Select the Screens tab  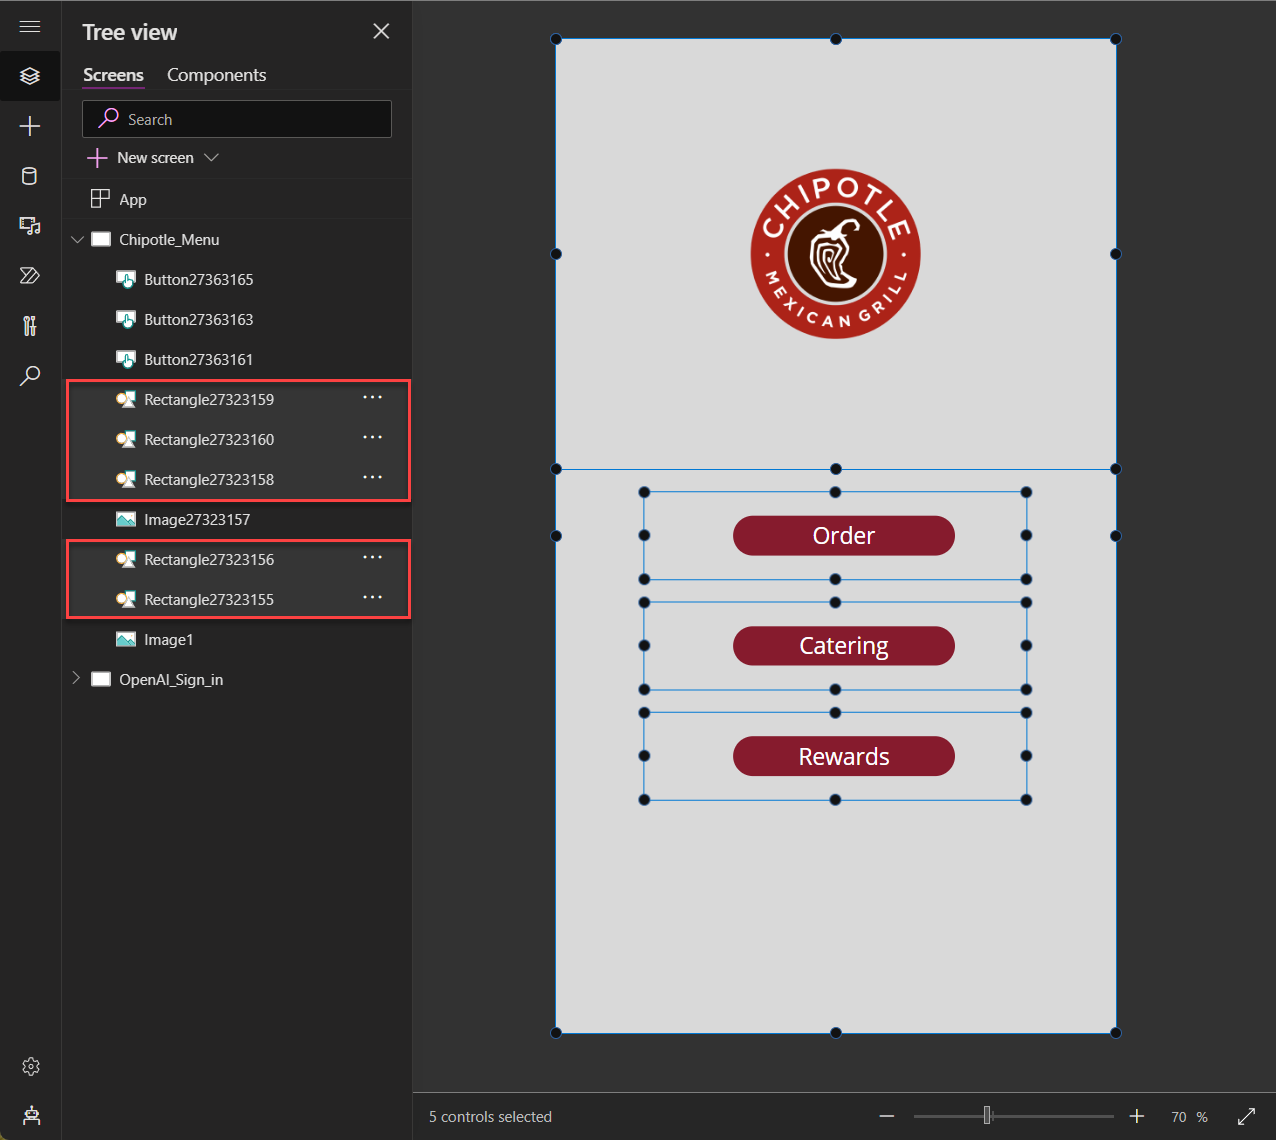click(113, 75)
